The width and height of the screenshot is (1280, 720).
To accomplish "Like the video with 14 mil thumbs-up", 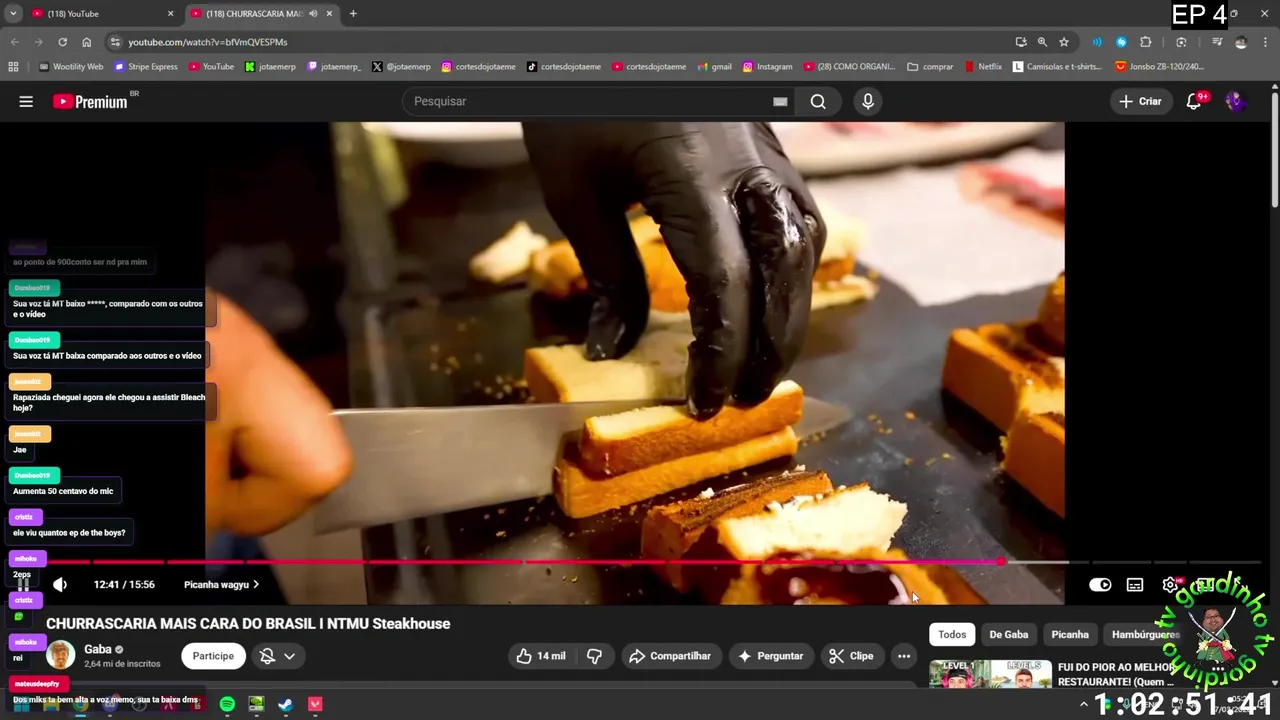I will pyautogui.click(x=541, y=656).
